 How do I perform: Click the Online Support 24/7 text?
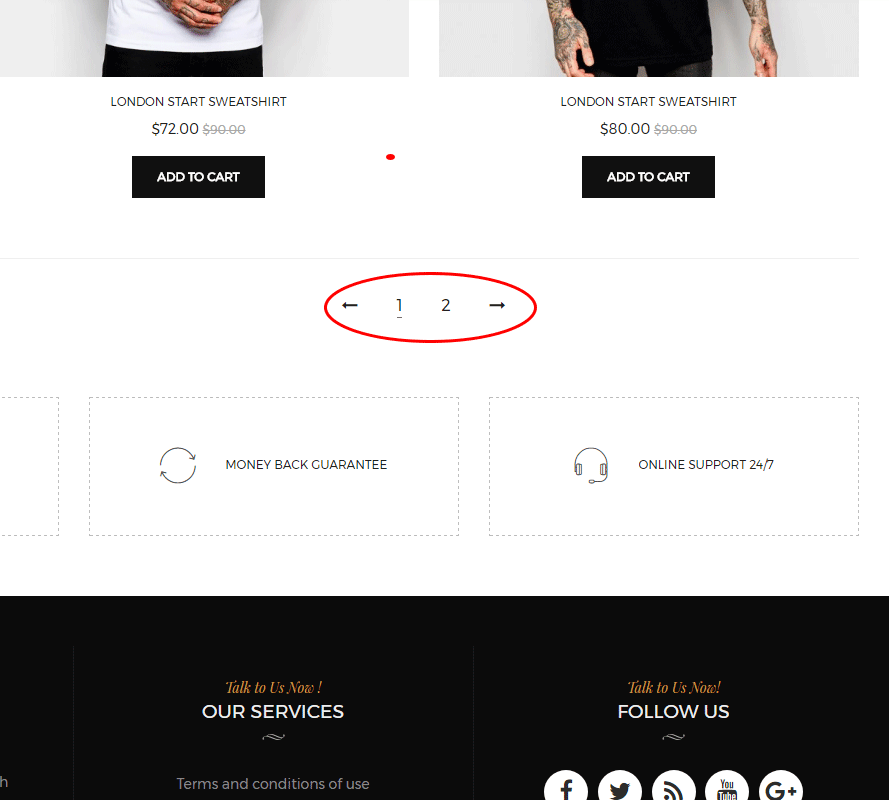706,465
